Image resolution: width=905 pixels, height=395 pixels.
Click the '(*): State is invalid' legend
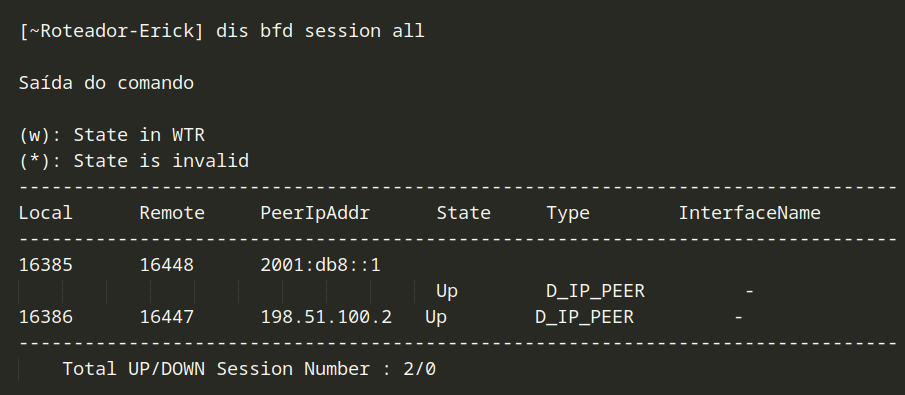pos(134,161)
